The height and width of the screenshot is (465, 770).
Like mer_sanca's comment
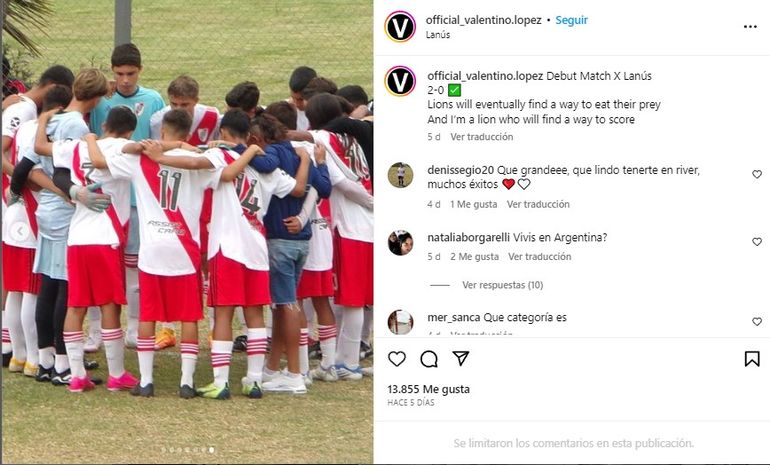(x=757, y=322)
